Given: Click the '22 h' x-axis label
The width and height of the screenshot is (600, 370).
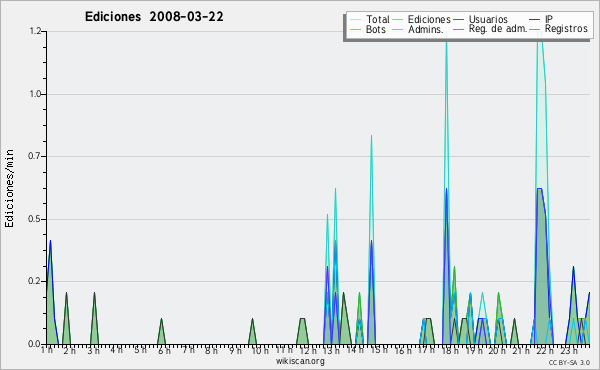Looking at the screenshot, I should [x=545, y=350].
